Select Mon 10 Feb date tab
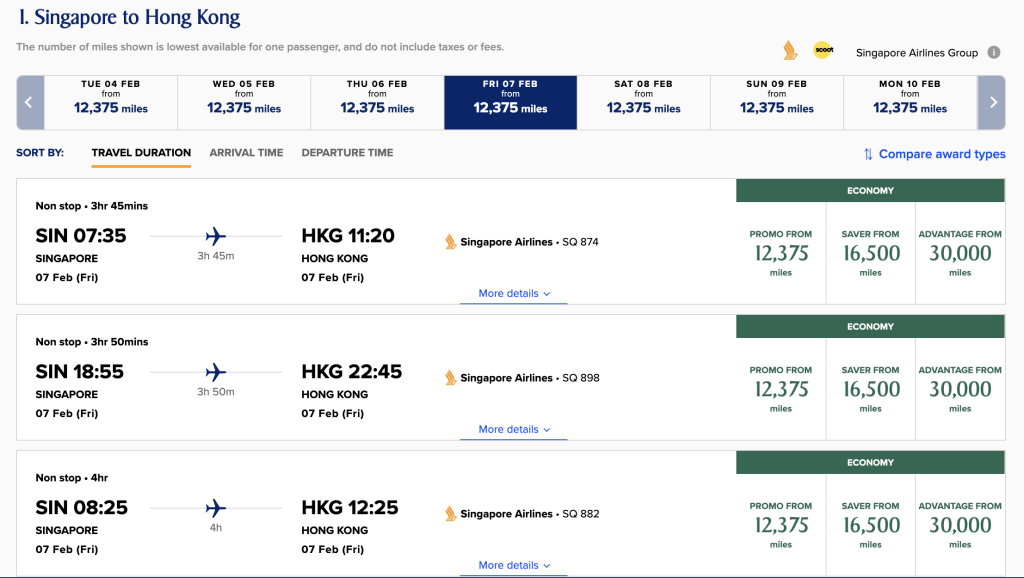The width and height of the screenshot is (1024, 578). coord(910,103)
